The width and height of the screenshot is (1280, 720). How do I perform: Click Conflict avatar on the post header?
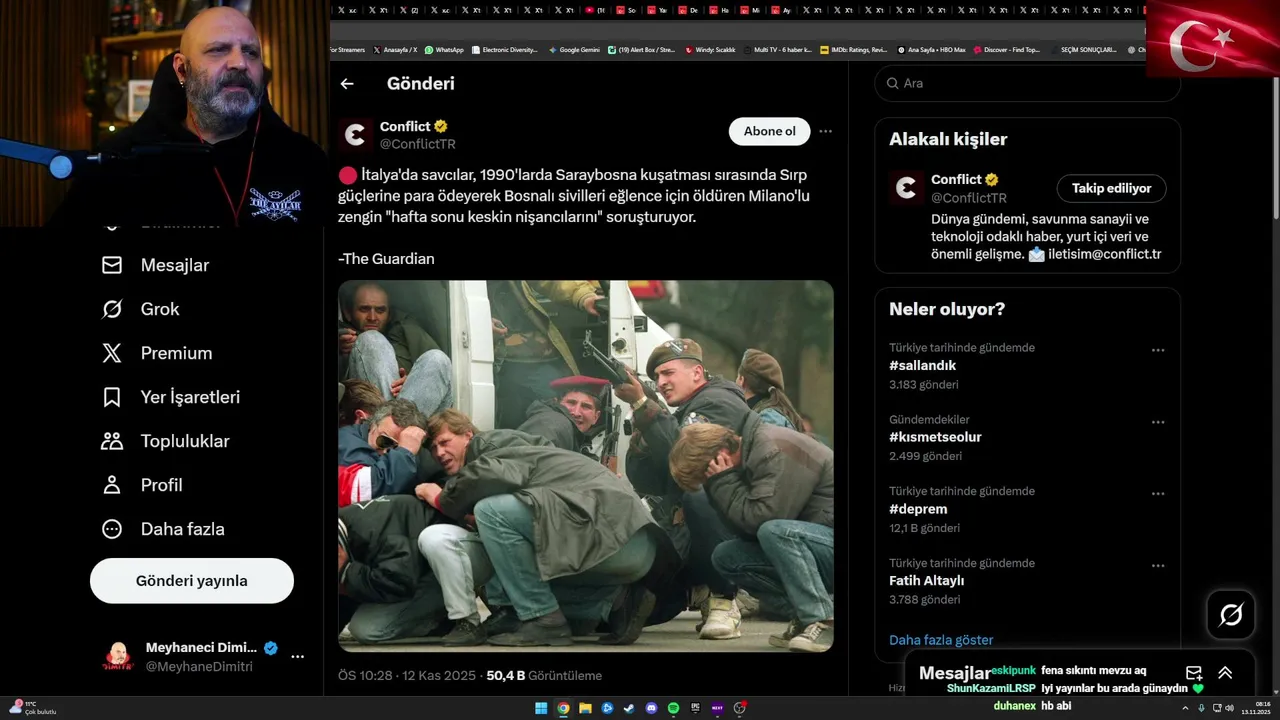pos(354,135)
